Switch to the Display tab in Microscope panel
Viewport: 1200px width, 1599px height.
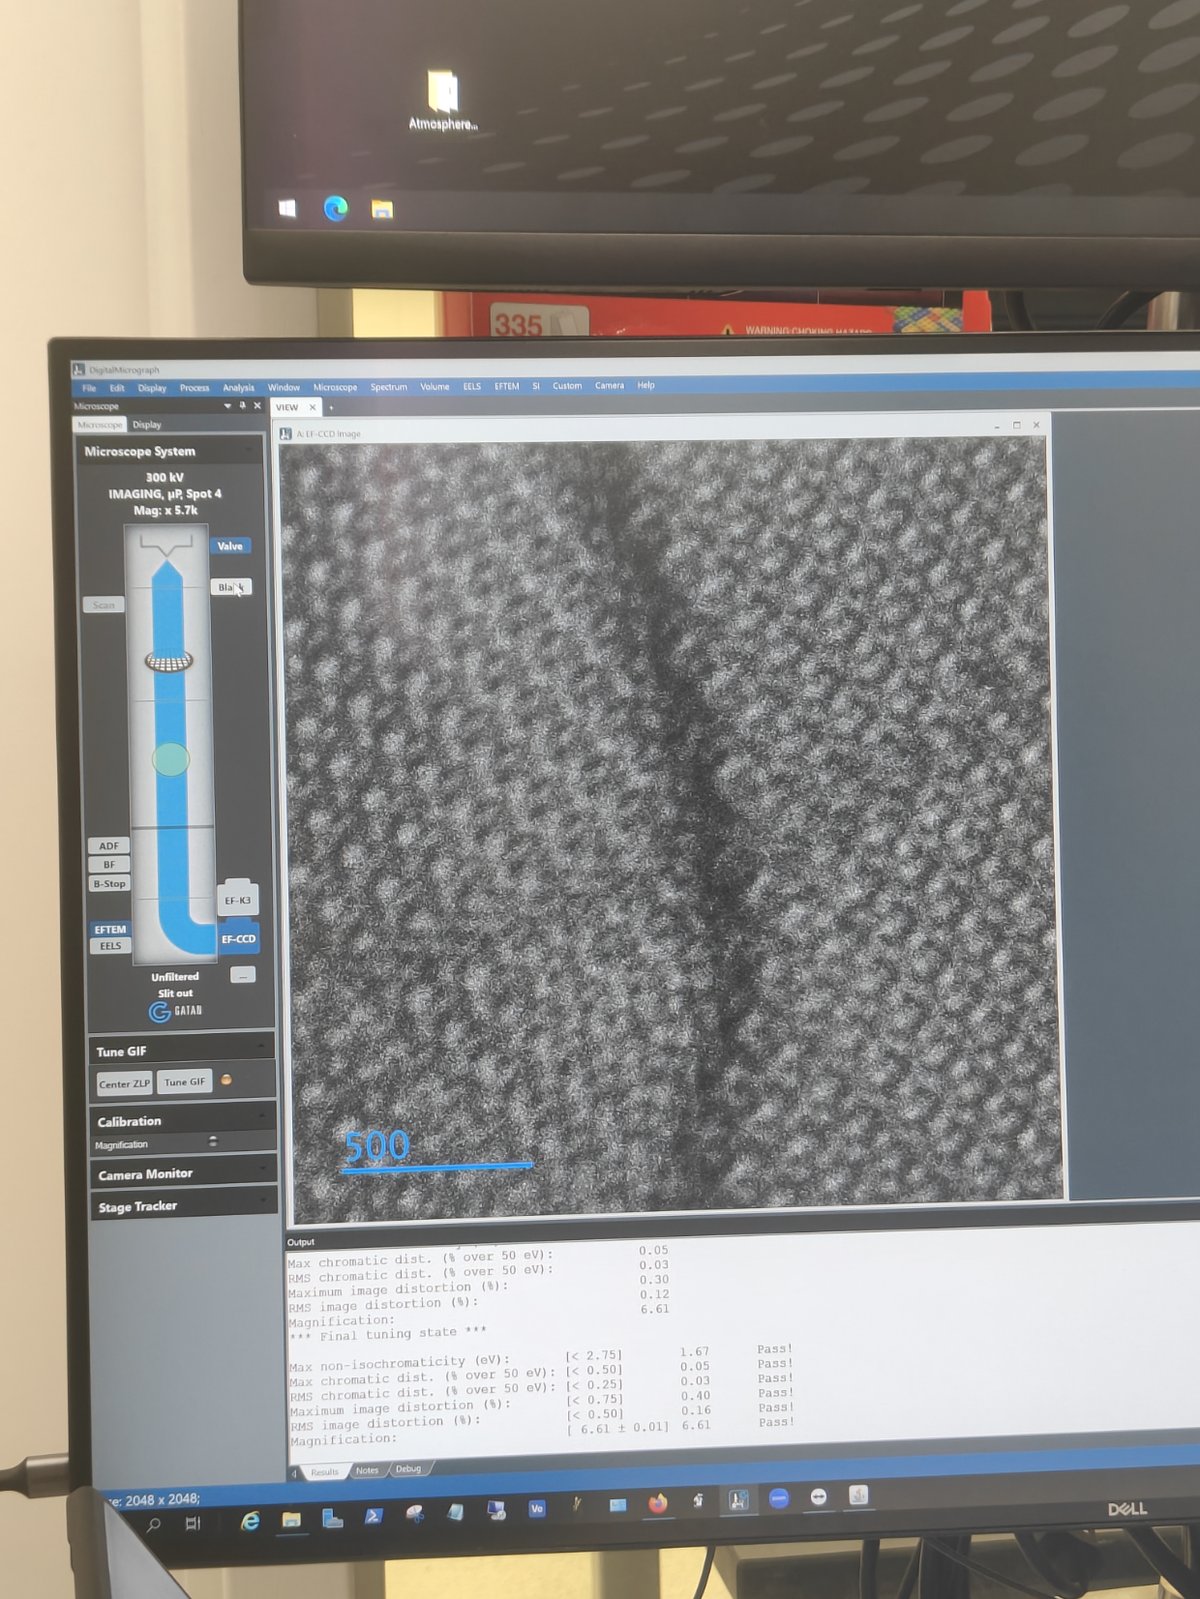(147, 425)
